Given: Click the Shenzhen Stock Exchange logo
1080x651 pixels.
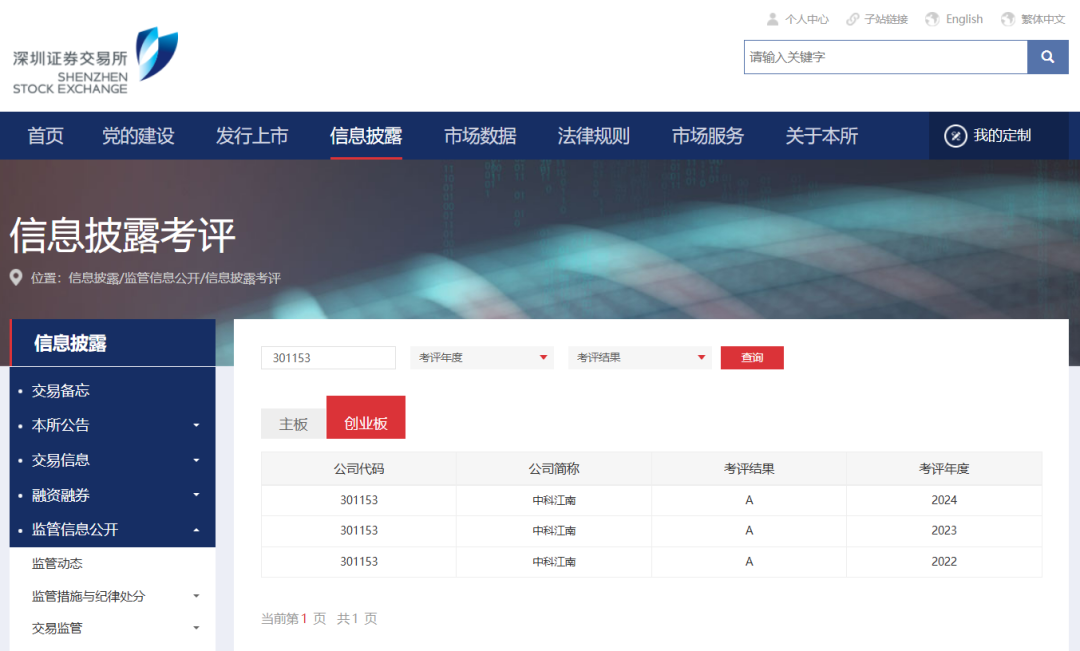Looking at the screenshot, I should pyautogui.click(x=95, y=61).
